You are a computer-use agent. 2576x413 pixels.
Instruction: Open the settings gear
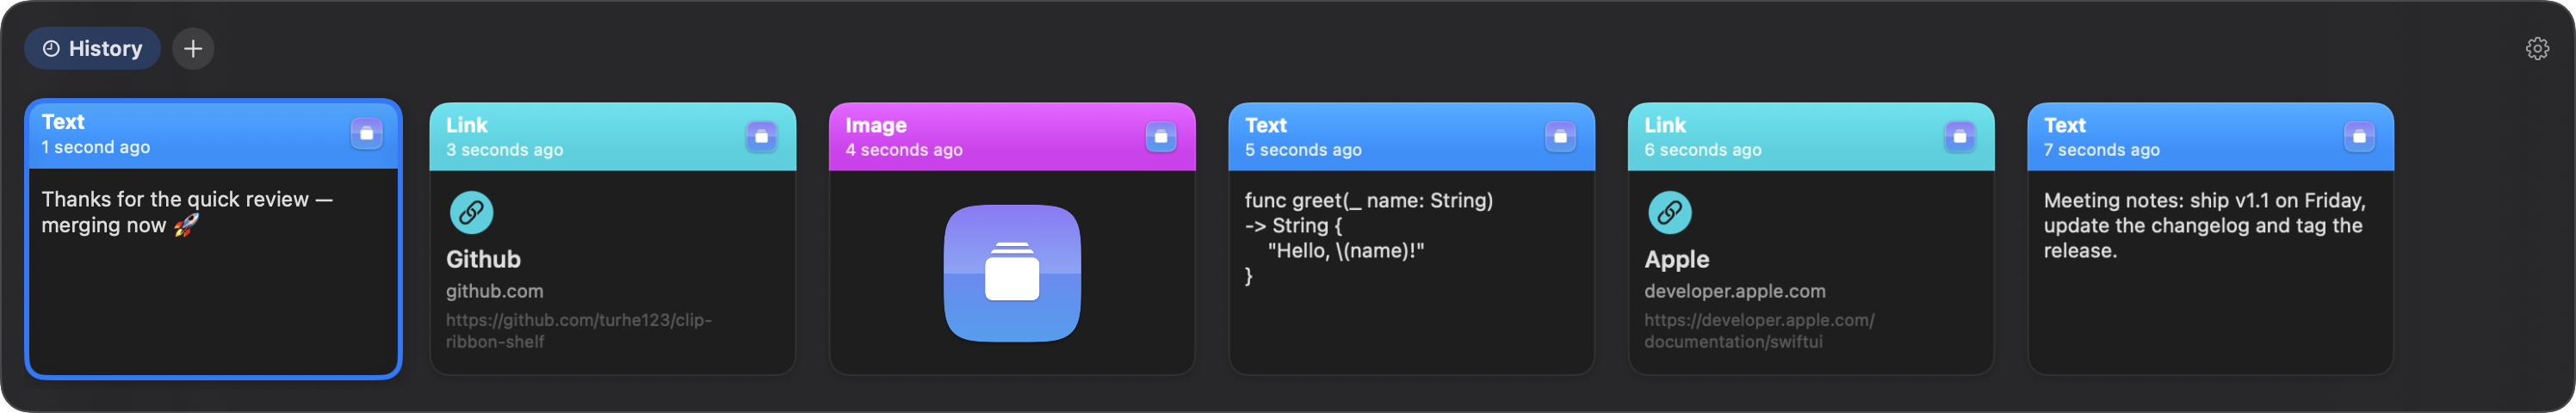(x=2537, y=48)
